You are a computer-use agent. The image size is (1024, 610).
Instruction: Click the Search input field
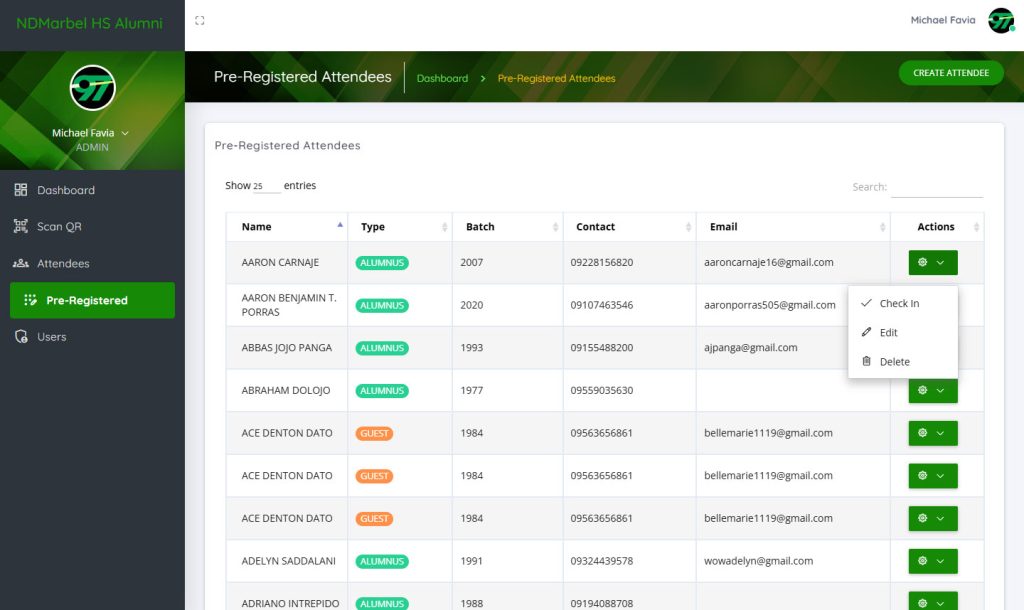tap(936, 187)
